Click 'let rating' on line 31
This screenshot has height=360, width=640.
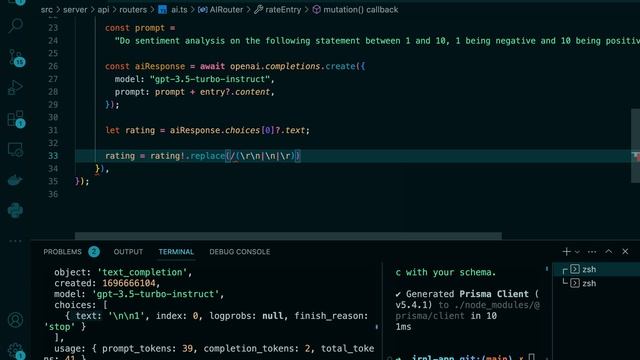pos(130,130)
